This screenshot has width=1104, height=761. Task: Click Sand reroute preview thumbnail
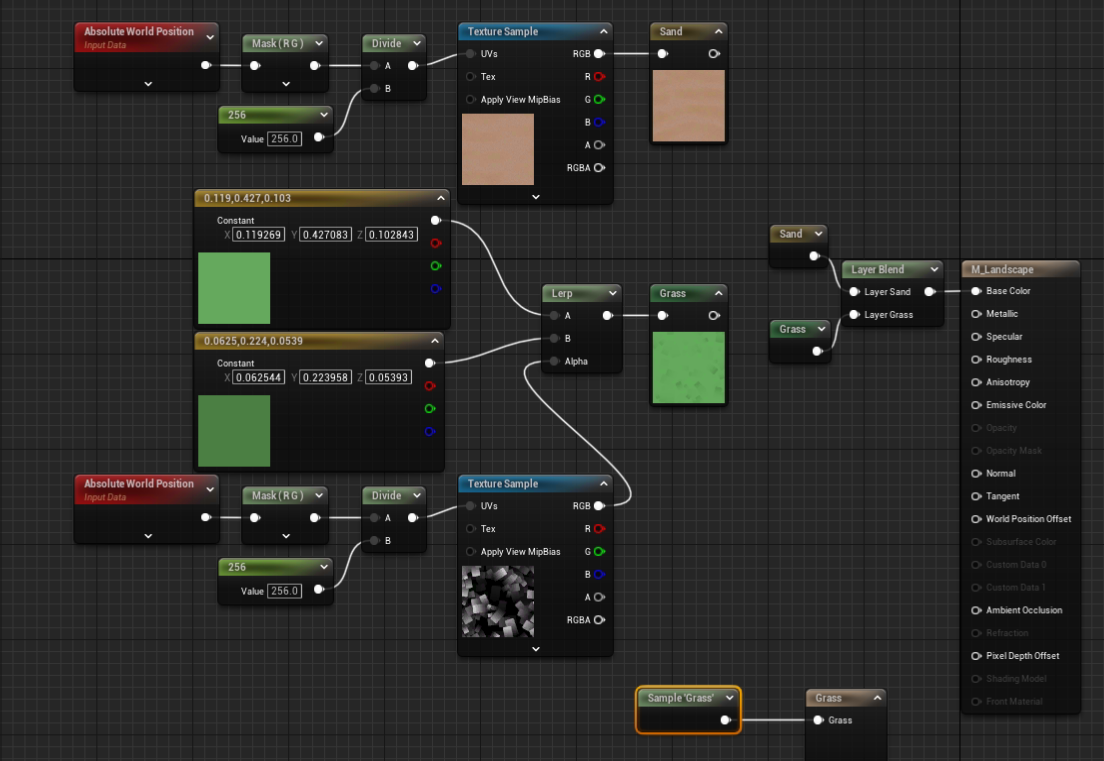tap(689, 106)
